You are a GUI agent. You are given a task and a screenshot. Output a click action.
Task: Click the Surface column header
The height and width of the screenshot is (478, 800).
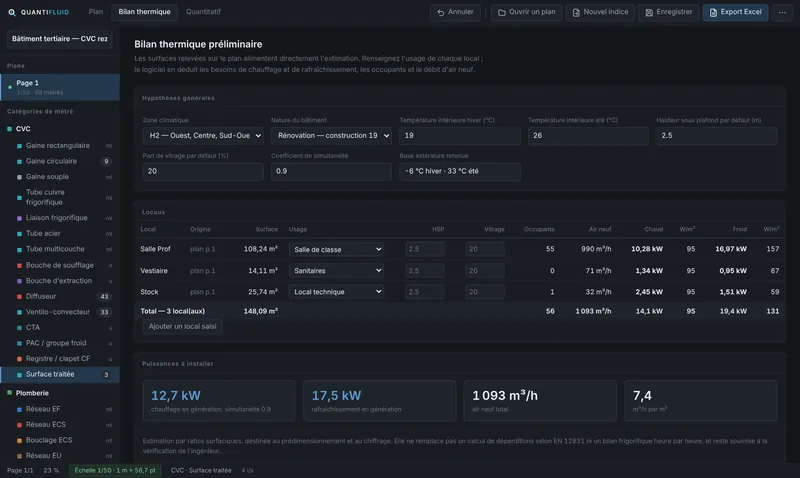click(x=267, y=230)
